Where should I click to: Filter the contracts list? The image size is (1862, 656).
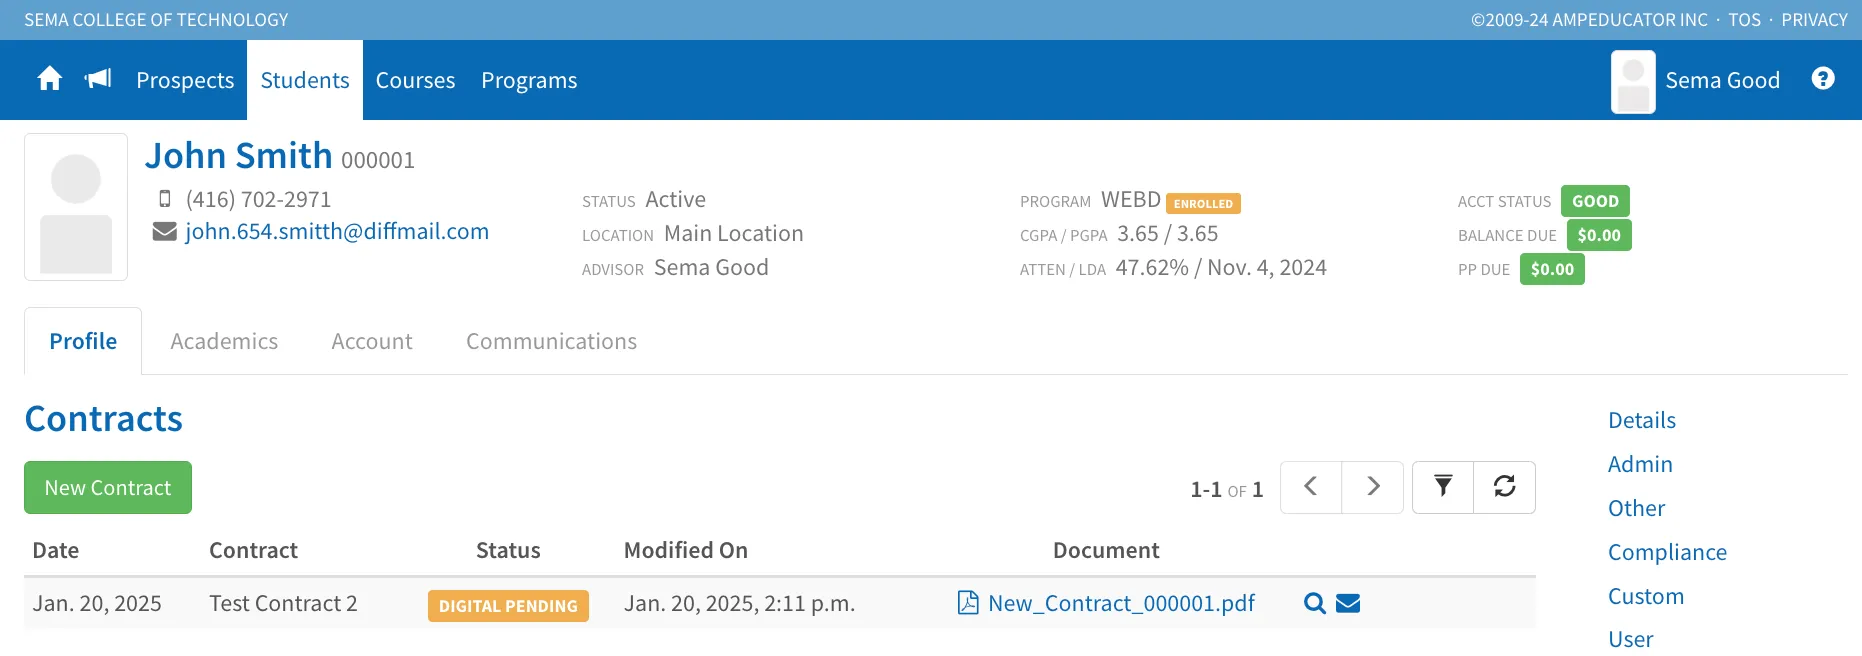pyautogui.click(x=1443, y=487)
